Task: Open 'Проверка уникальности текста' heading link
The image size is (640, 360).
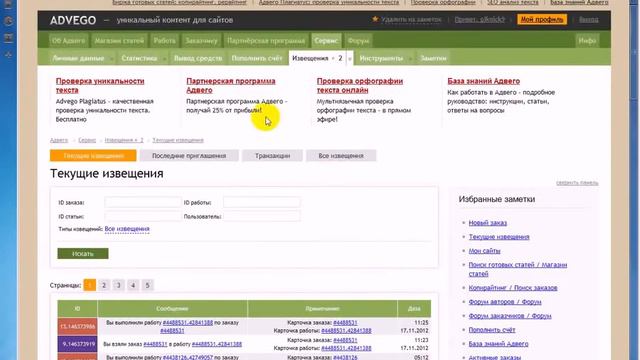Action: (100, 85)
